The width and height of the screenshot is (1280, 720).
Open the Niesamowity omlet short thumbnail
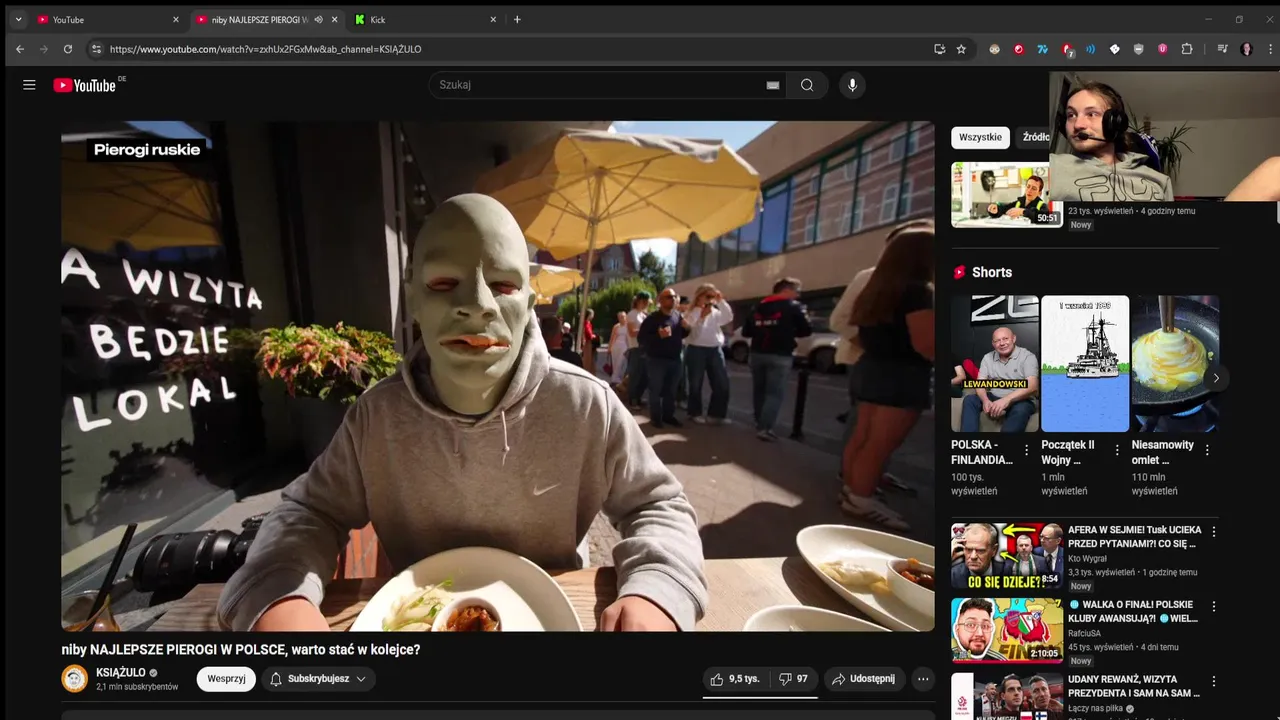pos(1175,364)
